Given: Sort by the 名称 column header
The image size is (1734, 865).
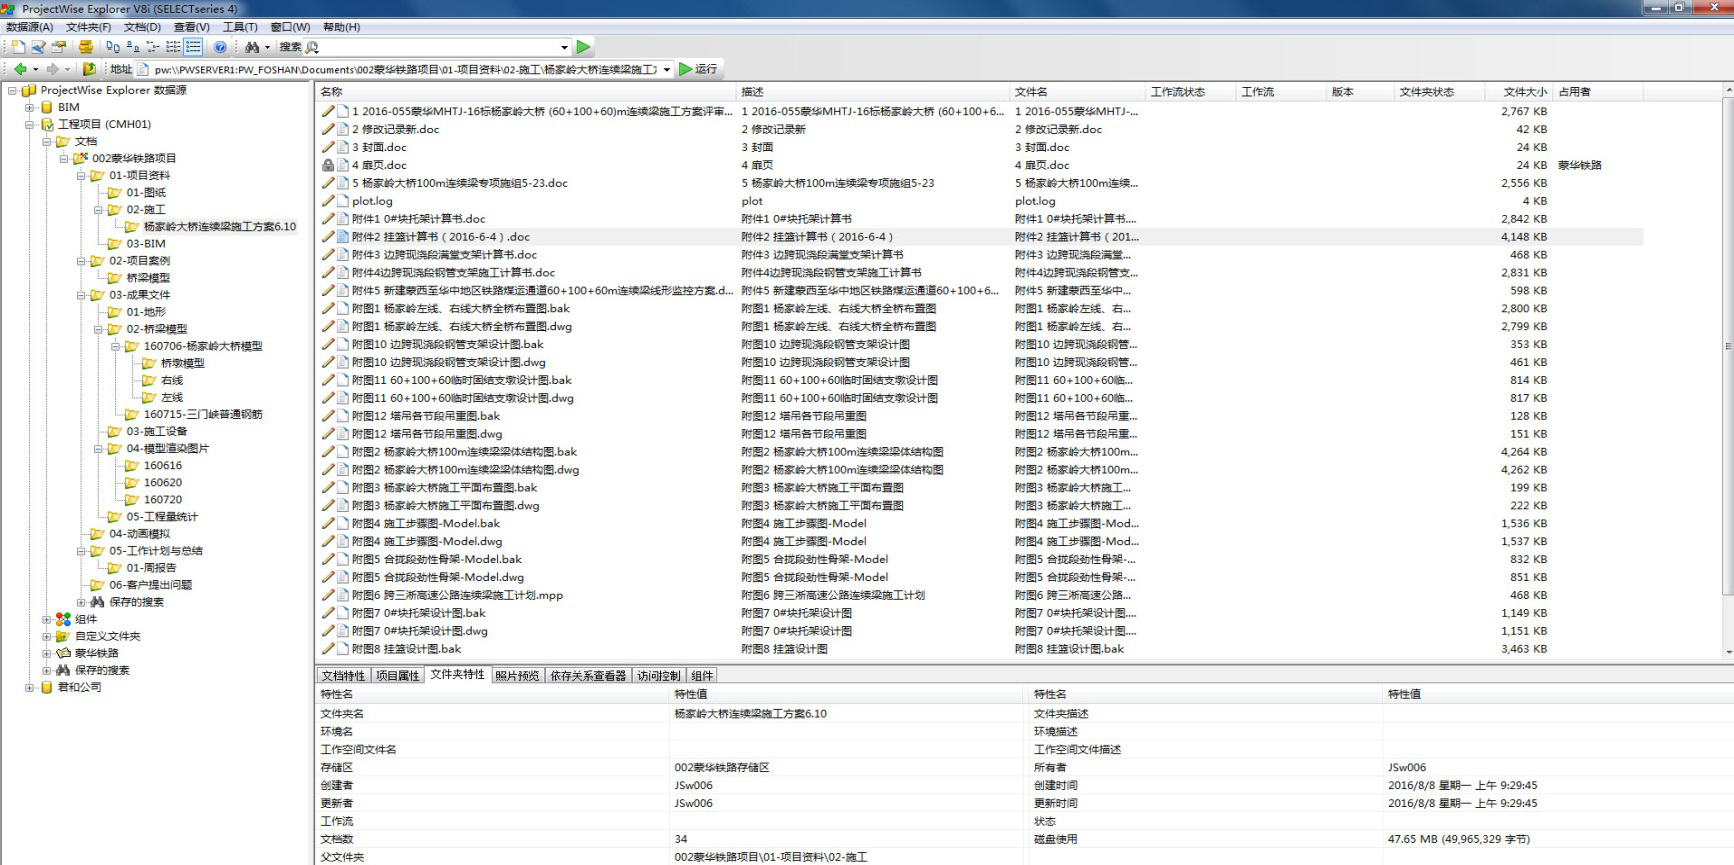Looking at the screenshot, I should coord(526,92).
